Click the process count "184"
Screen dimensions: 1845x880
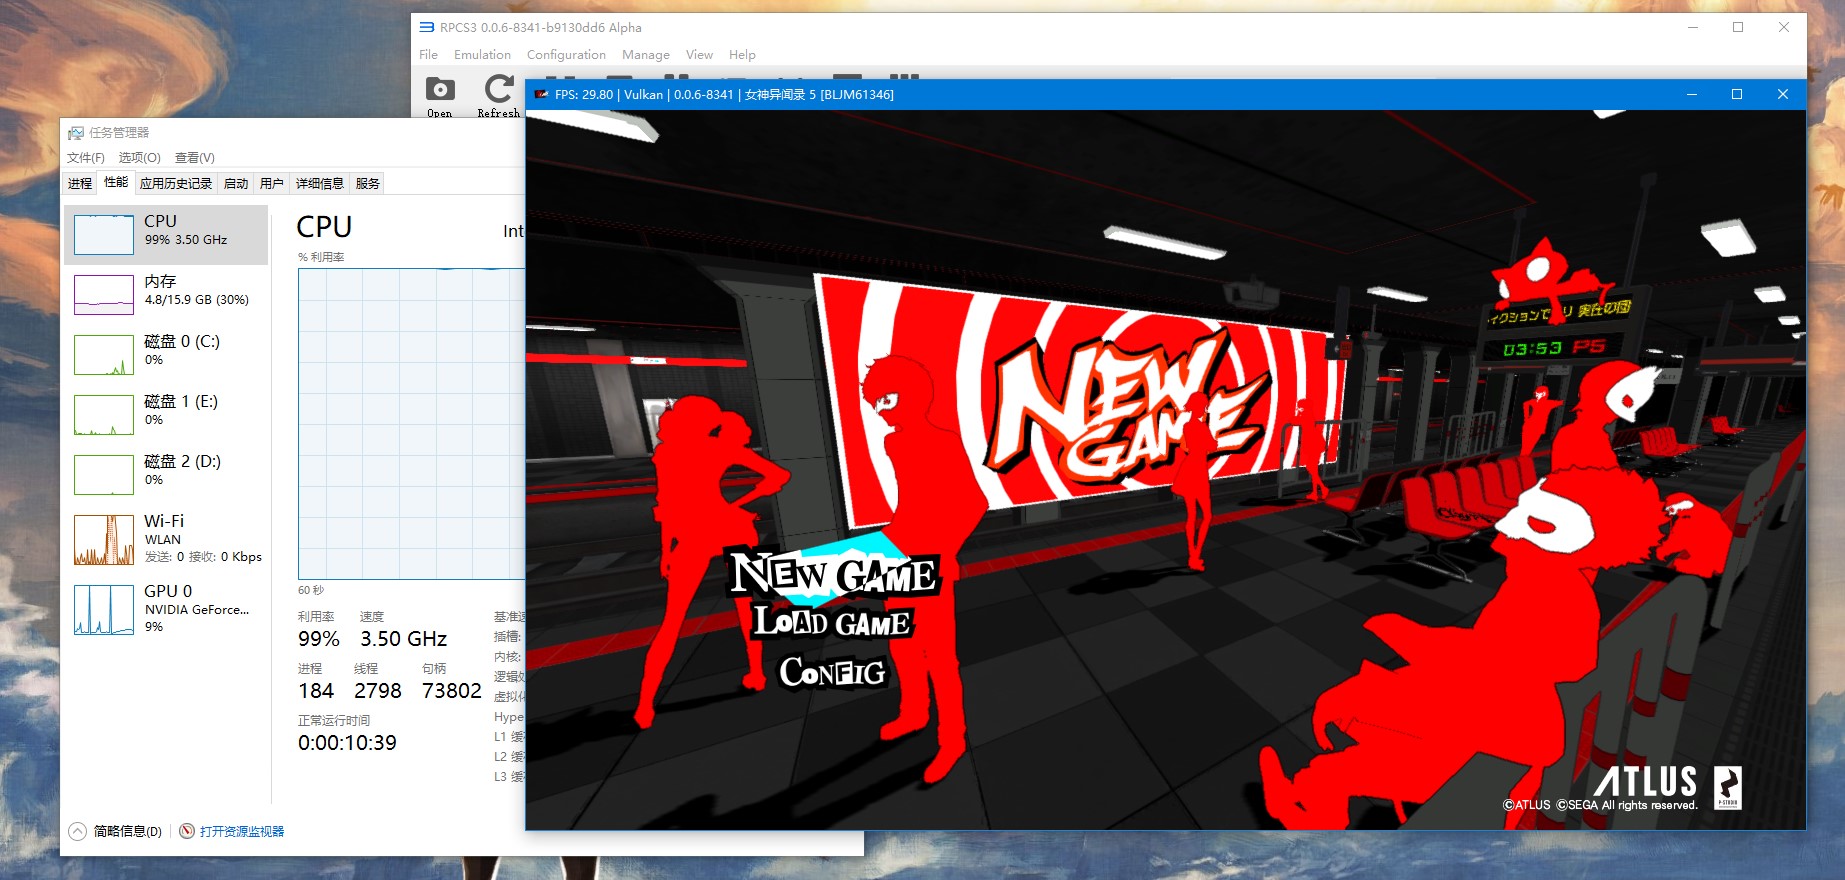click(x=316, y=691)
